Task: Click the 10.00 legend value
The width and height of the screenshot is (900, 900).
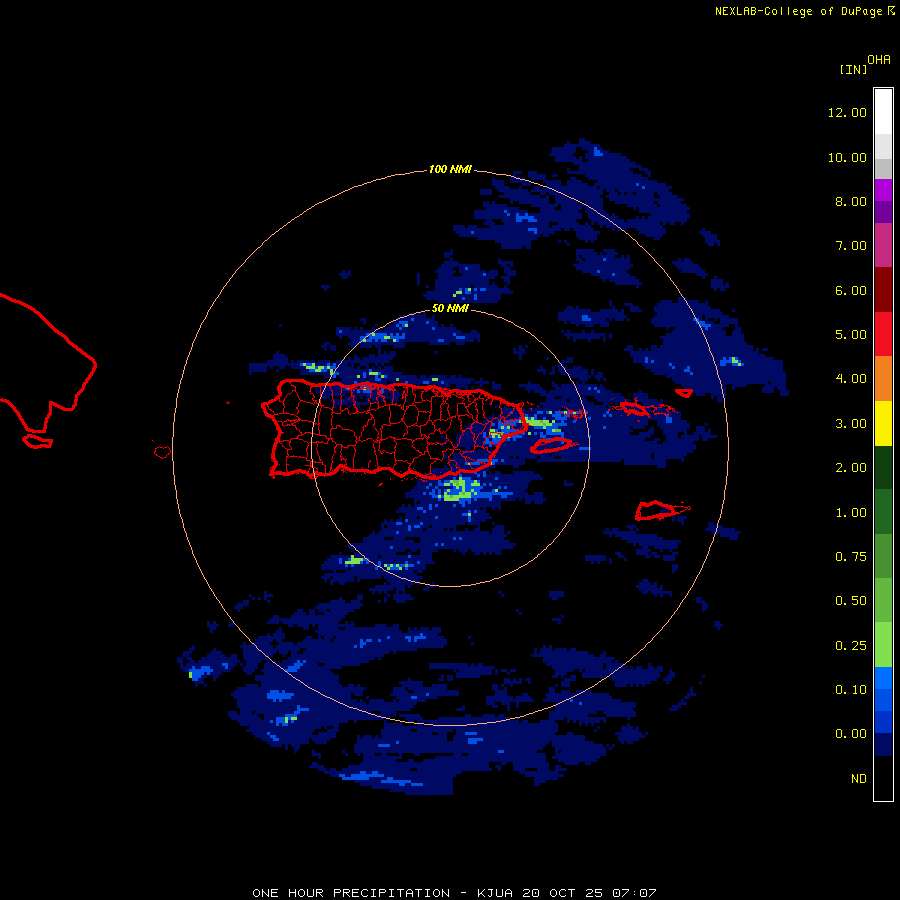Action: [x=847, y=157]
